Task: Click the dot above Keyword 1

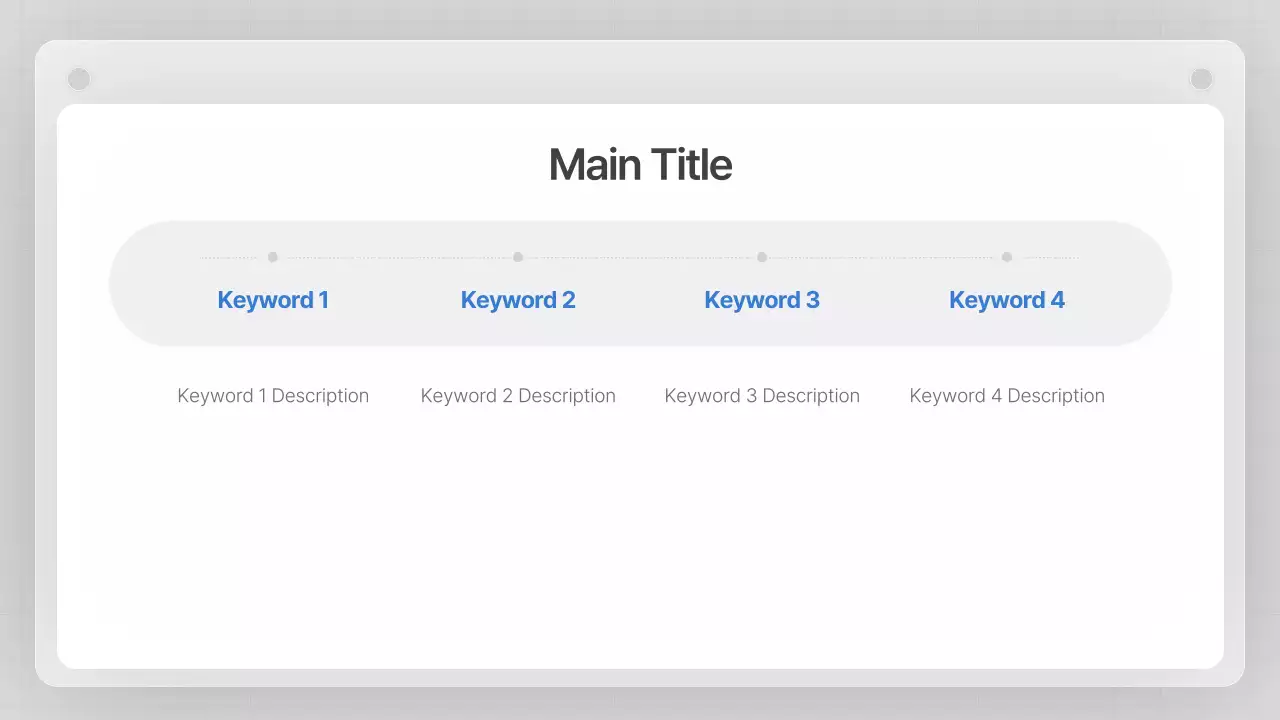Action: (273, 257)
